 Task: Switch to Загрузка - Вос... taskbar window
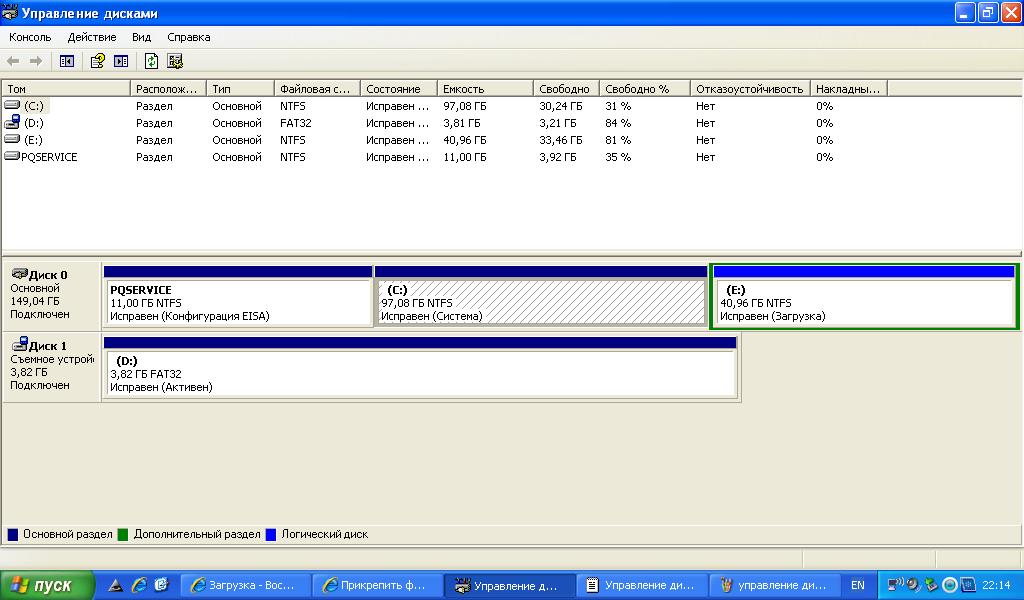coord(245,585)
